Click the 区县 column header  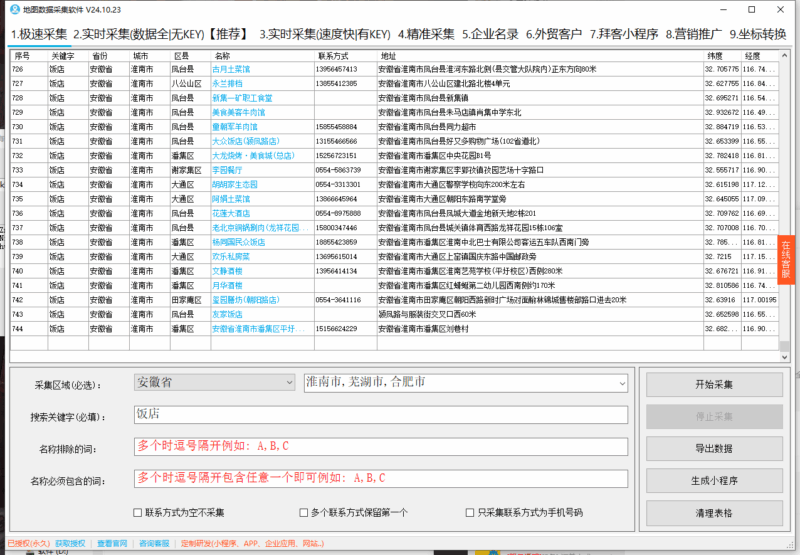tap(190, 56)
